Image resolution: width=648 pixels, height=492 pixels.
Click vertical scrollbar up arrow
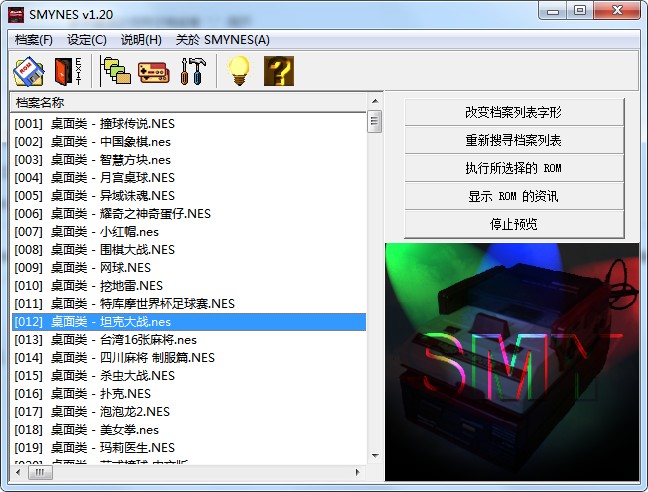coord(375,101)
